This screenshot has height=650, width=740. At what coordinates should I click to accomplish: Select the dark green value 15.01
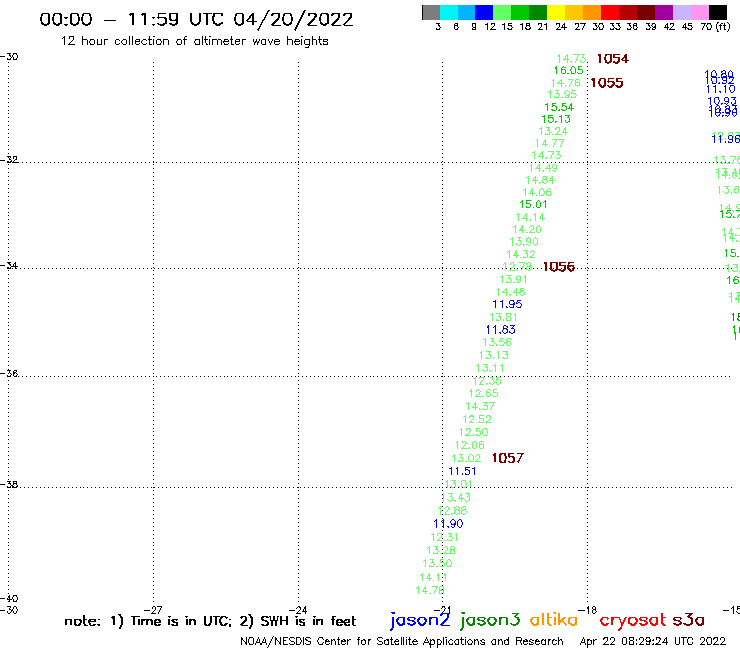(x=533, y=205)
